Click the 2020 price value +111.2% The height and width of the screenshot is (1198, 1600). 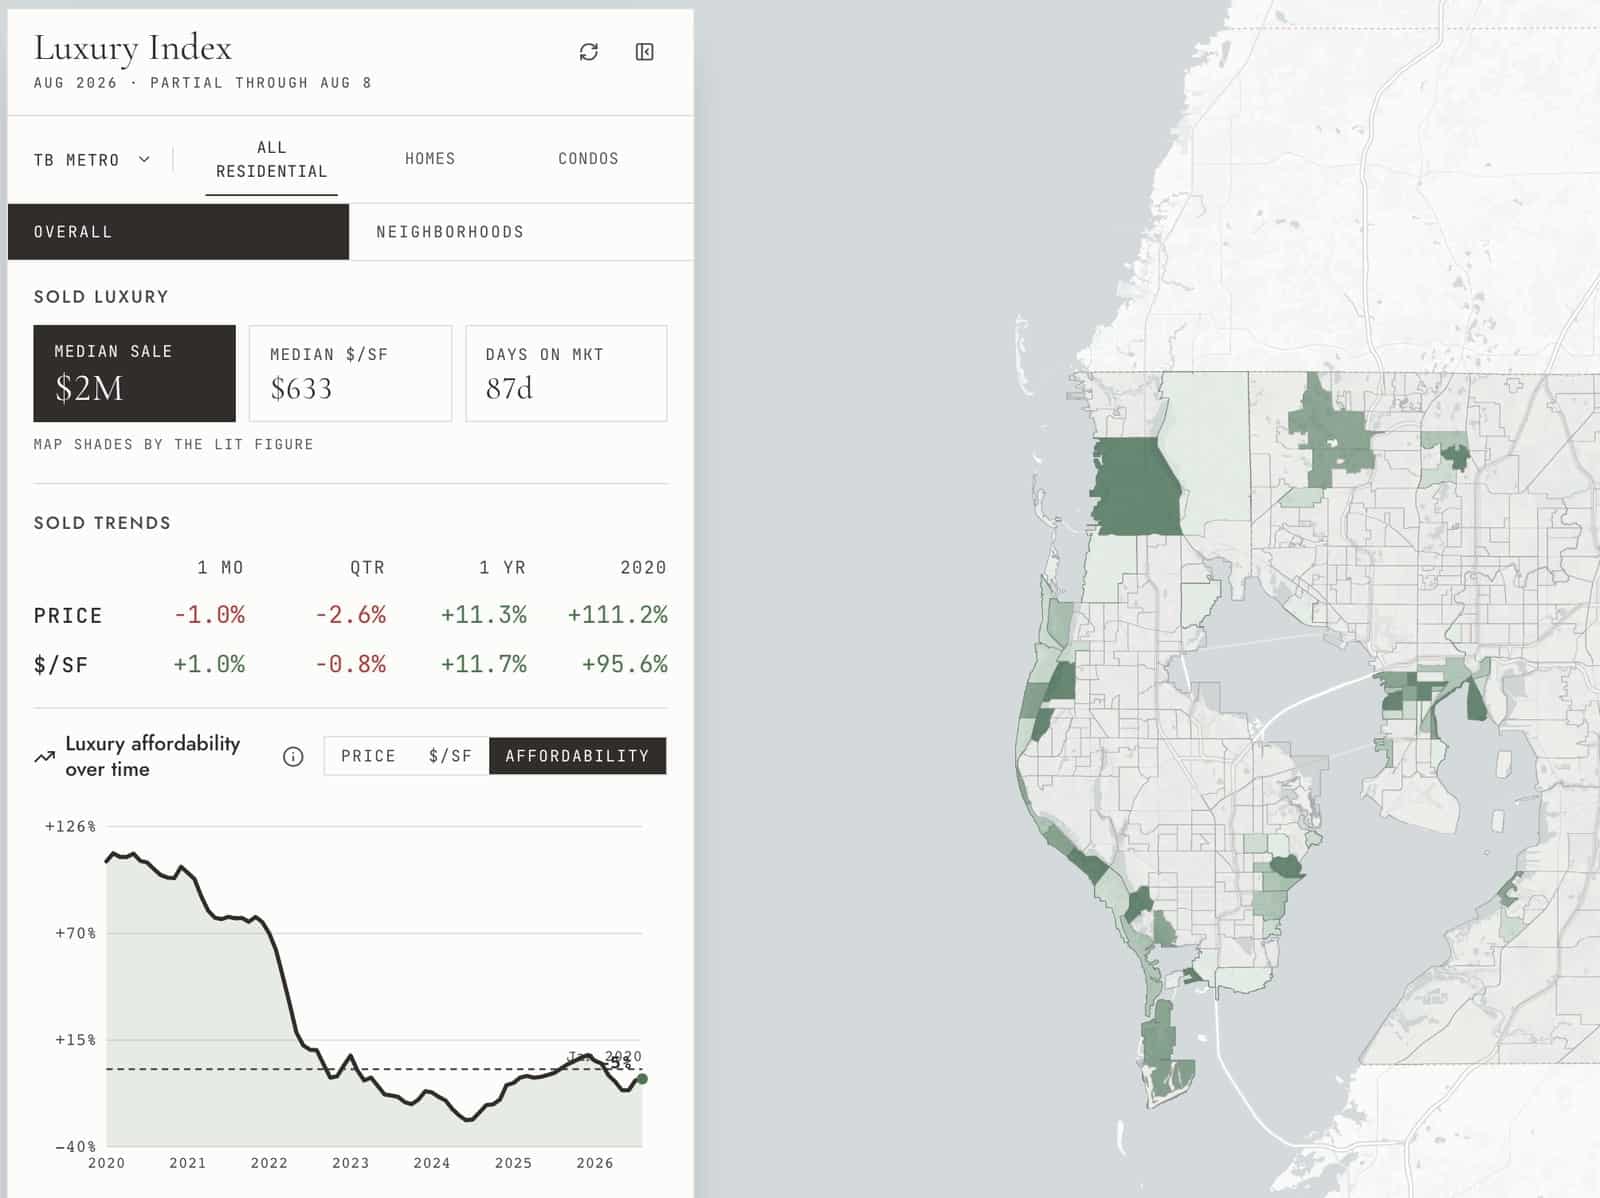(617, 615)
